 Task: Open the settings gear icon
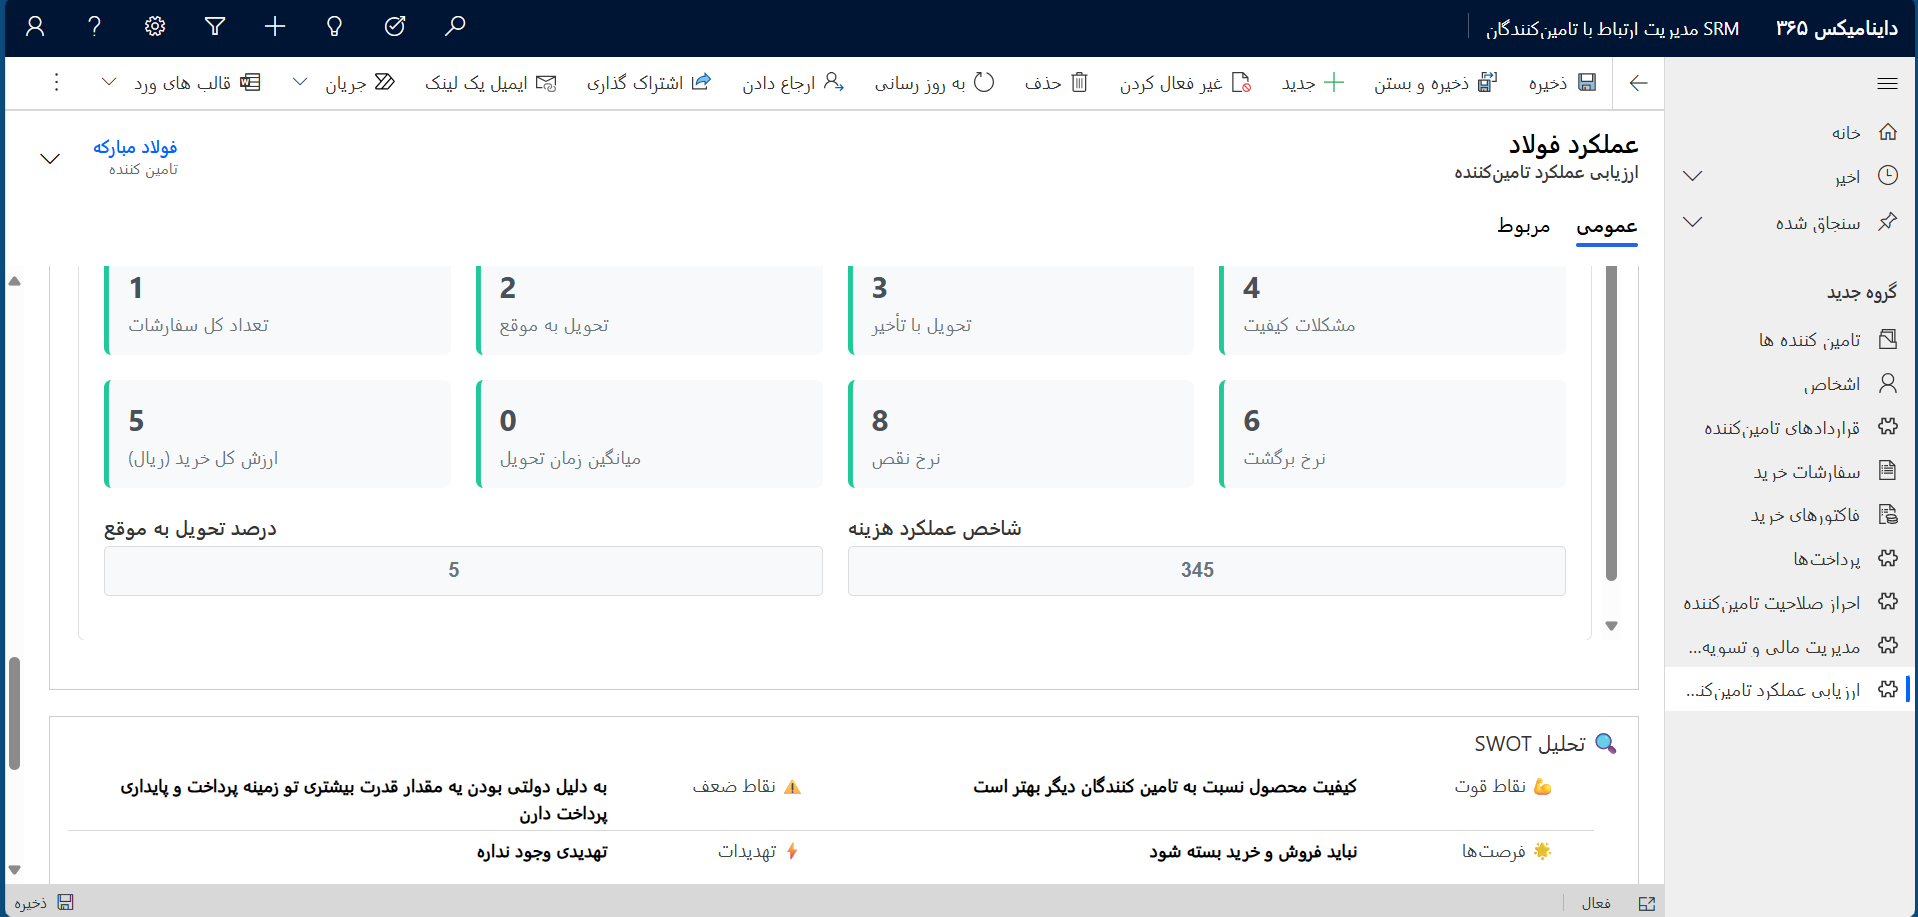pos(155,27)
